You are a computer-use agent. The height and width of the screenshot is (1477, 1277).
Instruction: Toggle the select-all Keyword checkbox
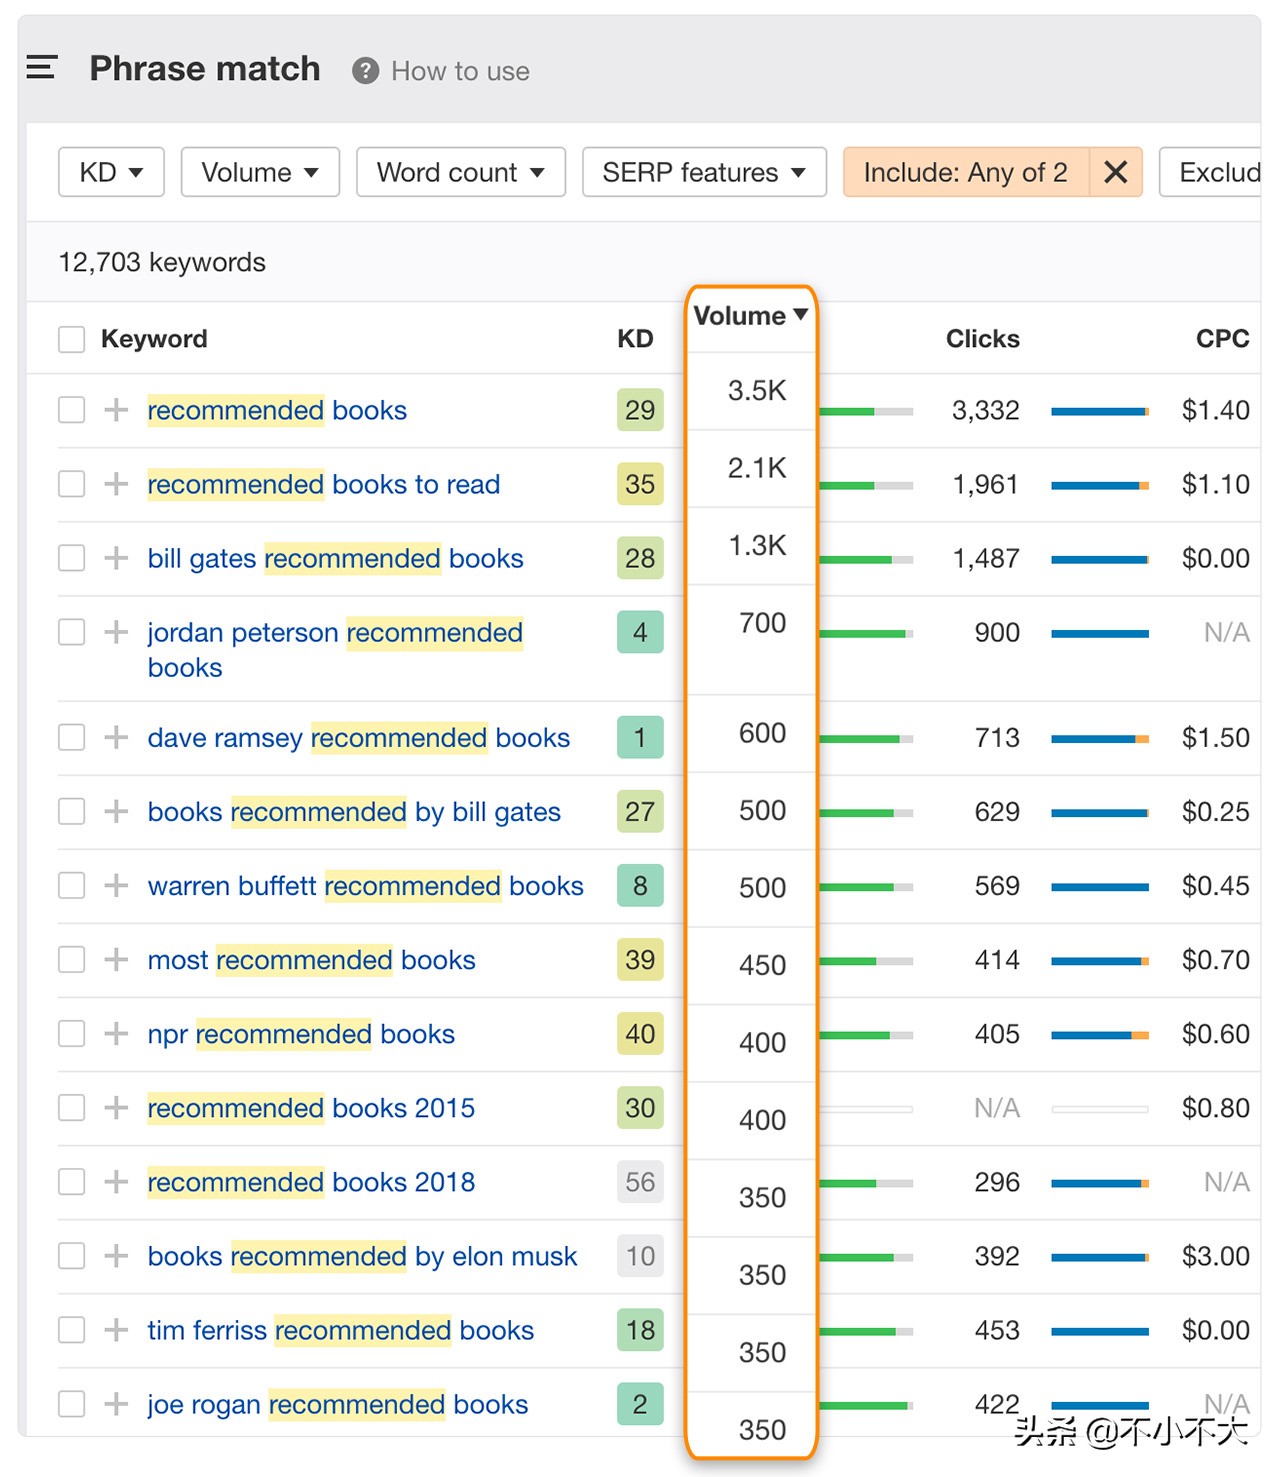pos(71,339)
